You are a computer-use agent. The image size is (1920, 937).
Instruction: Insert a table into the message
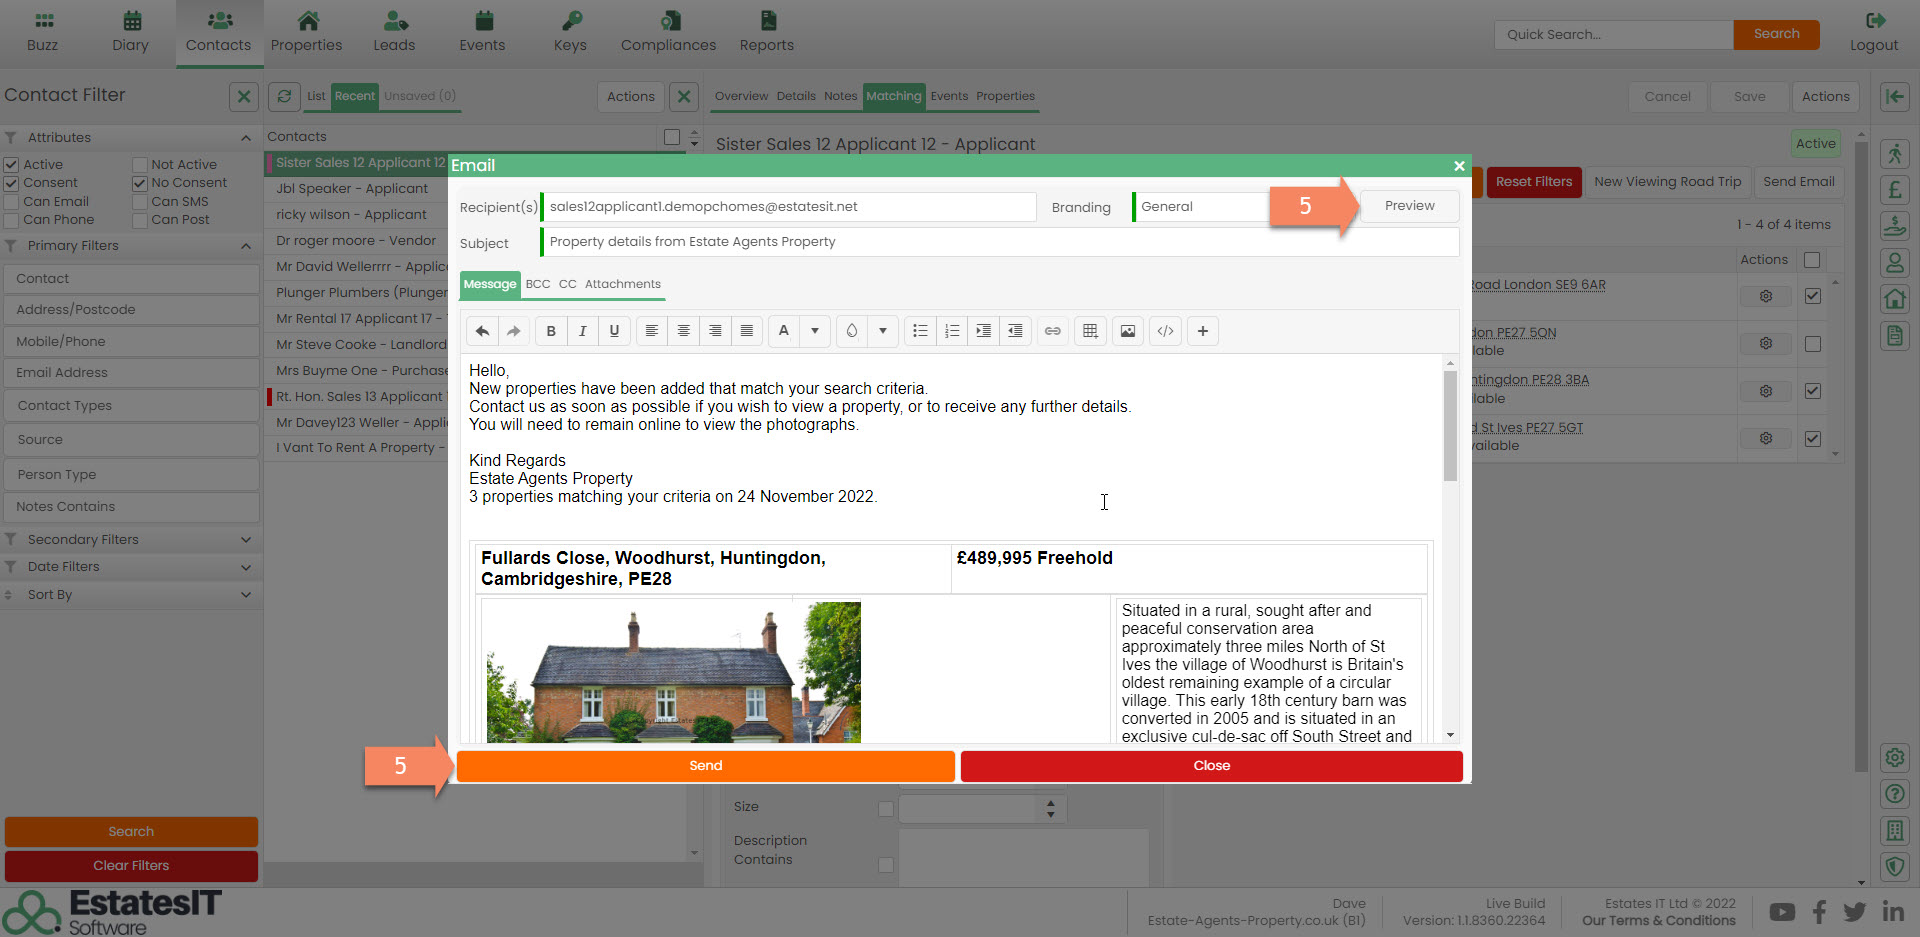(x=1090, y=331)
